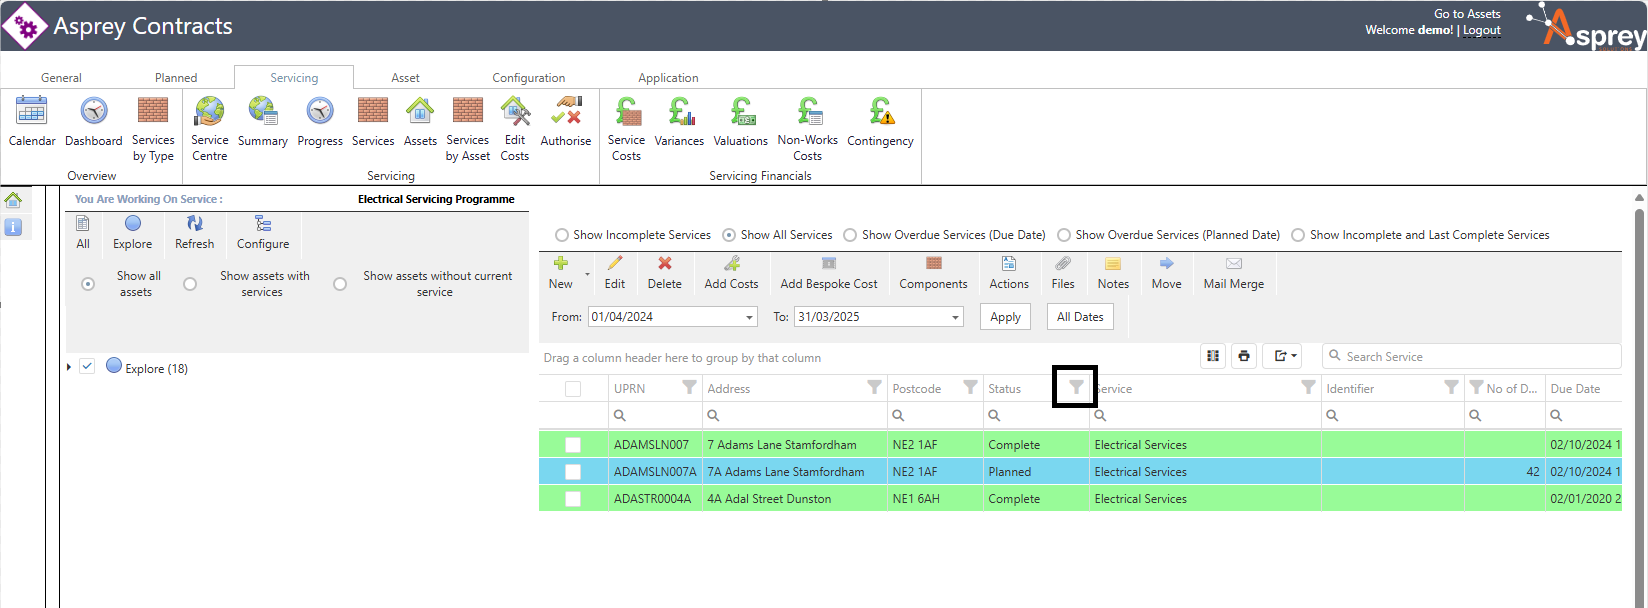Open Mail Merge tool
1648x608 pixels.
pos(1233,271)
